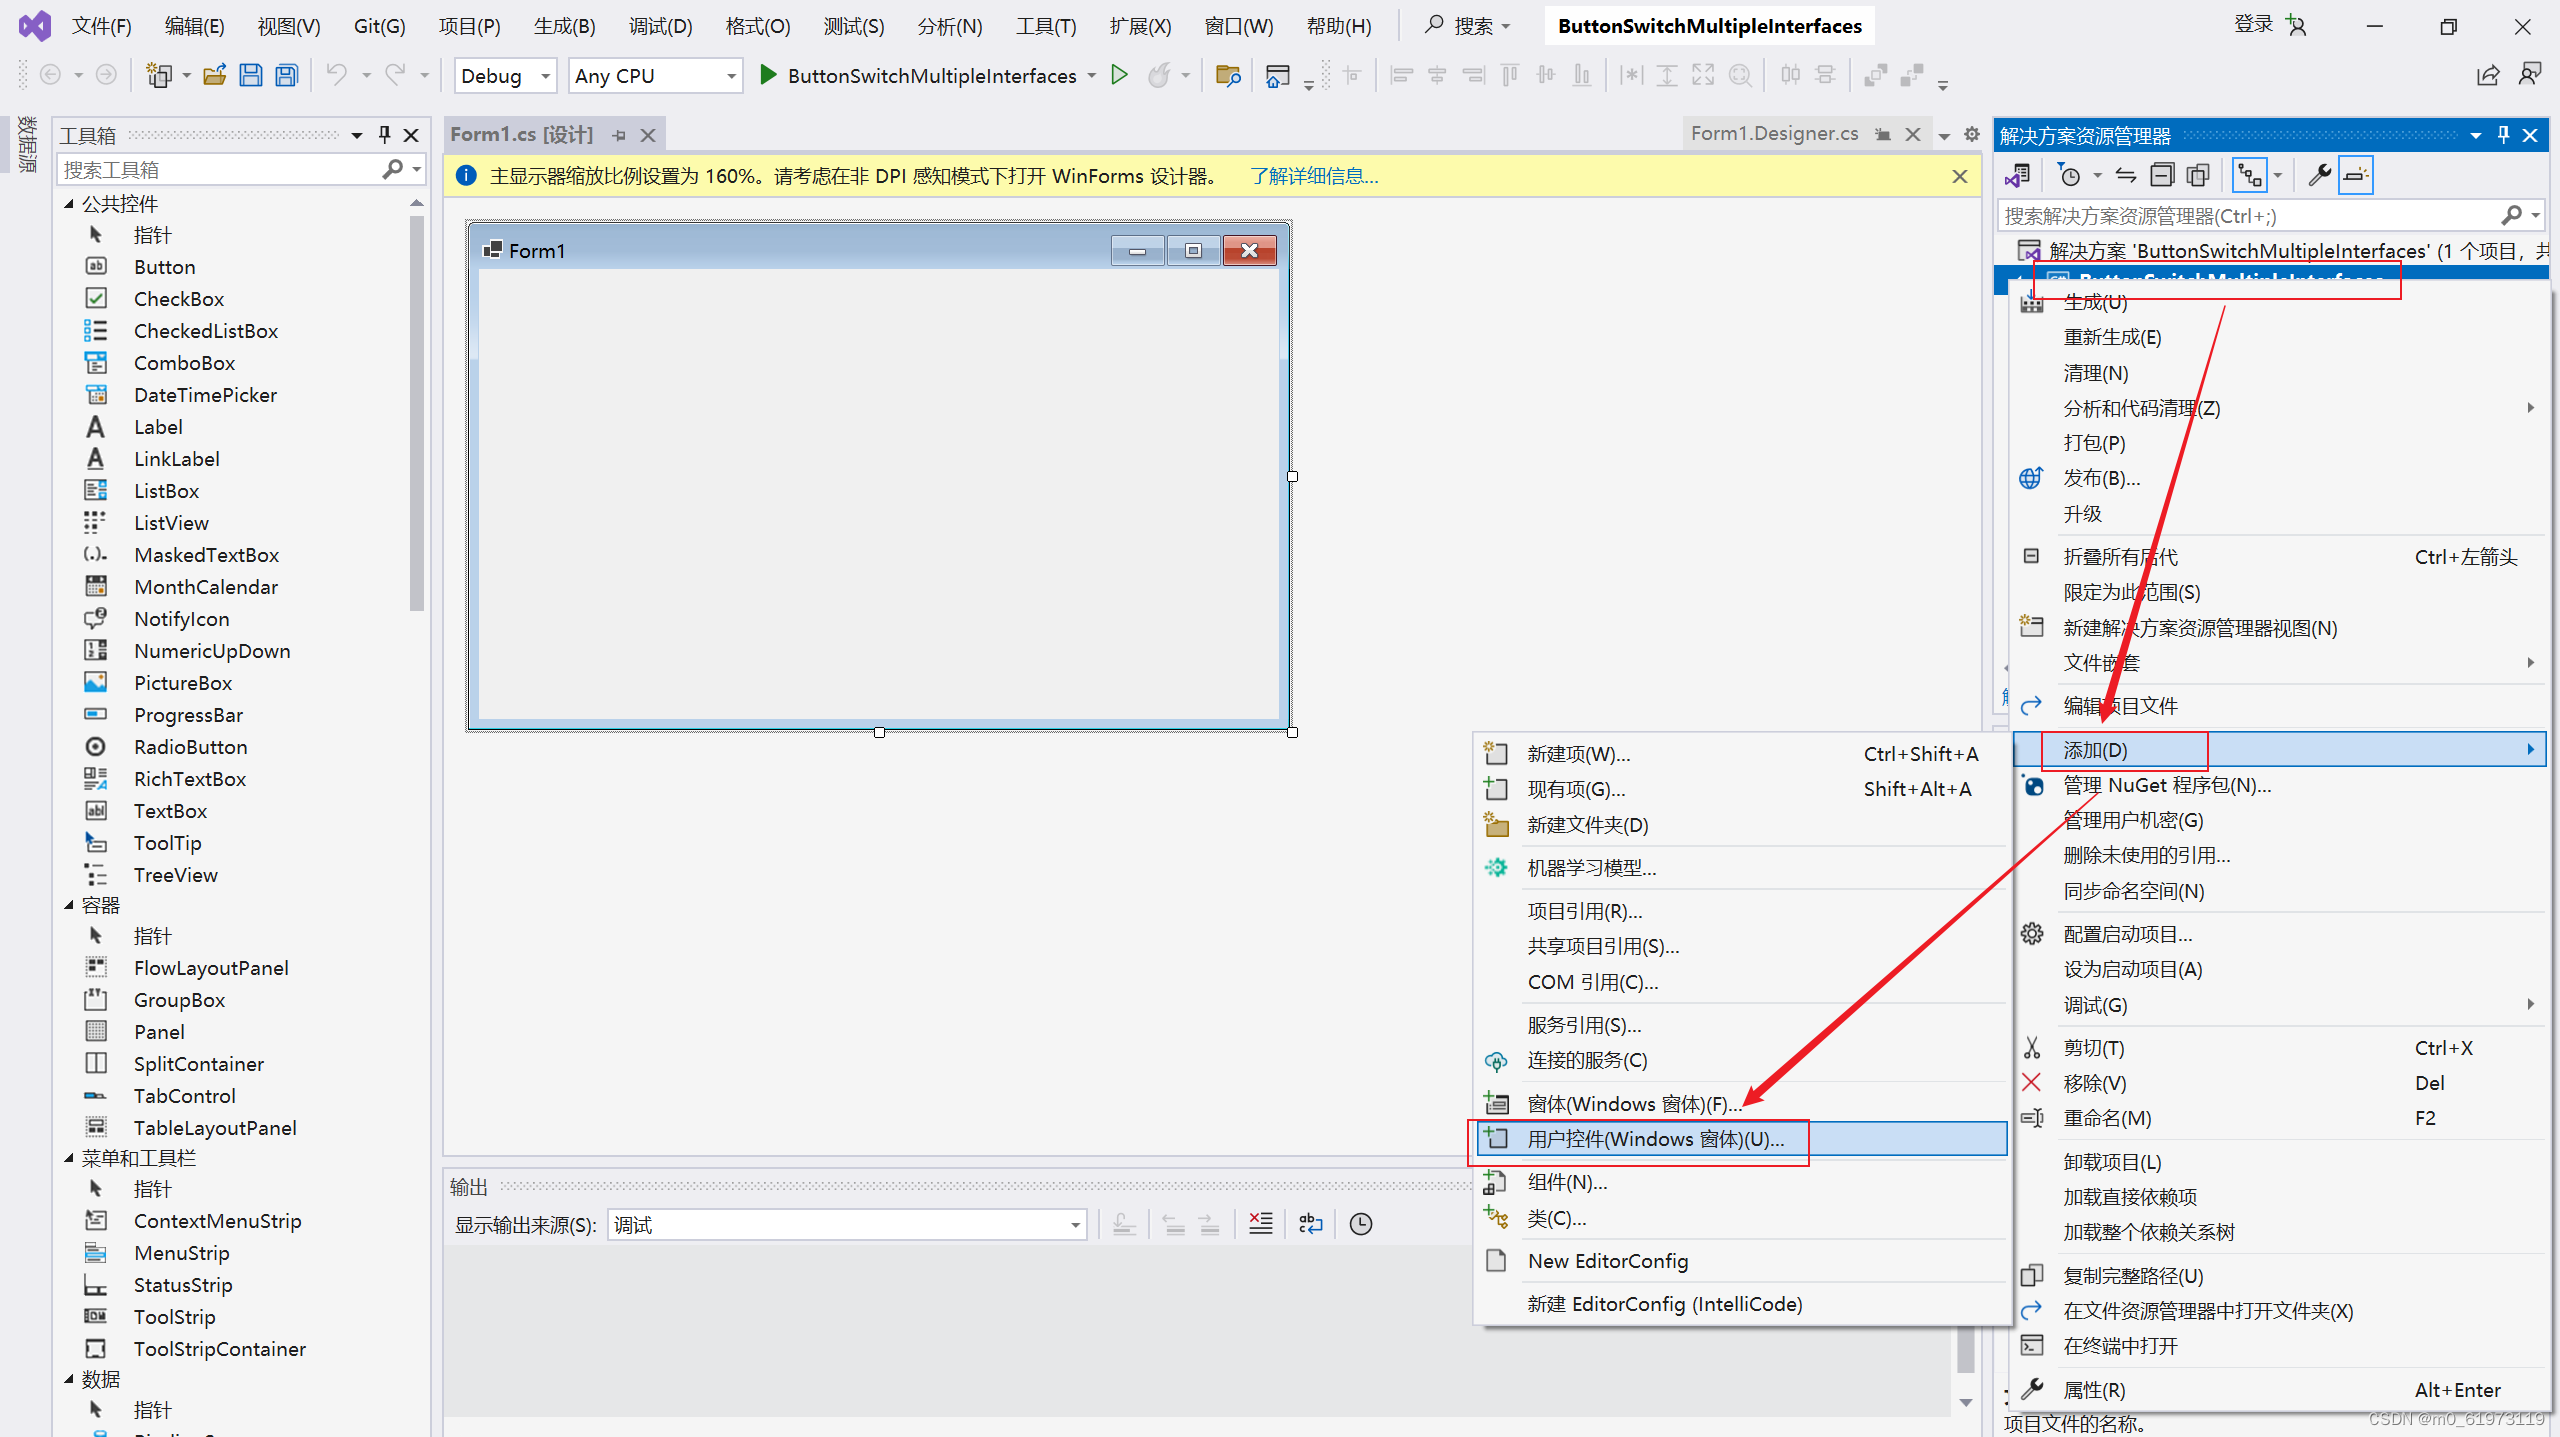Viewport: 2560px width, 1437px height.
Task: Click the Save All icon on the toolbar
Action: pyautogui.click(x=287, y=75)
